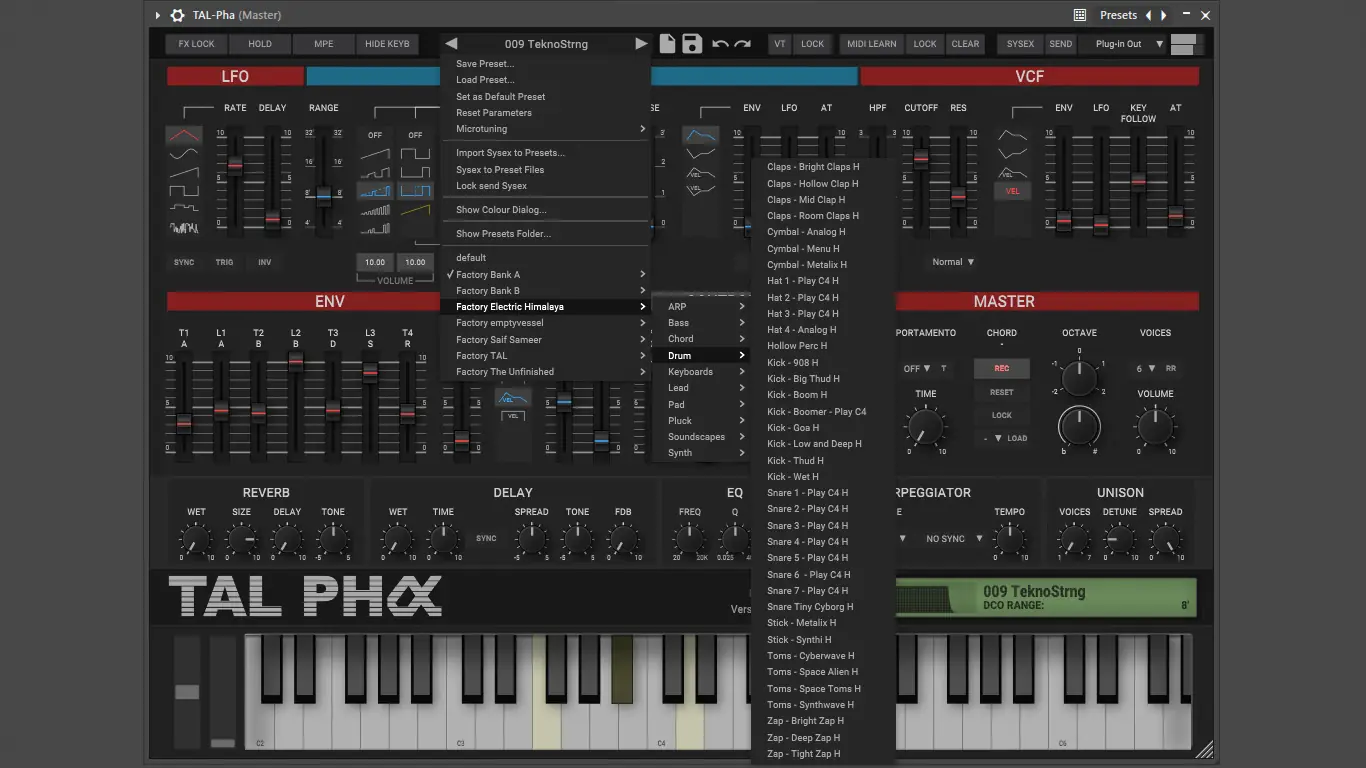The height and width of the screenshot is (768, 1366).
Task: Click the new blank preset page icon
Action: point(668,44)
